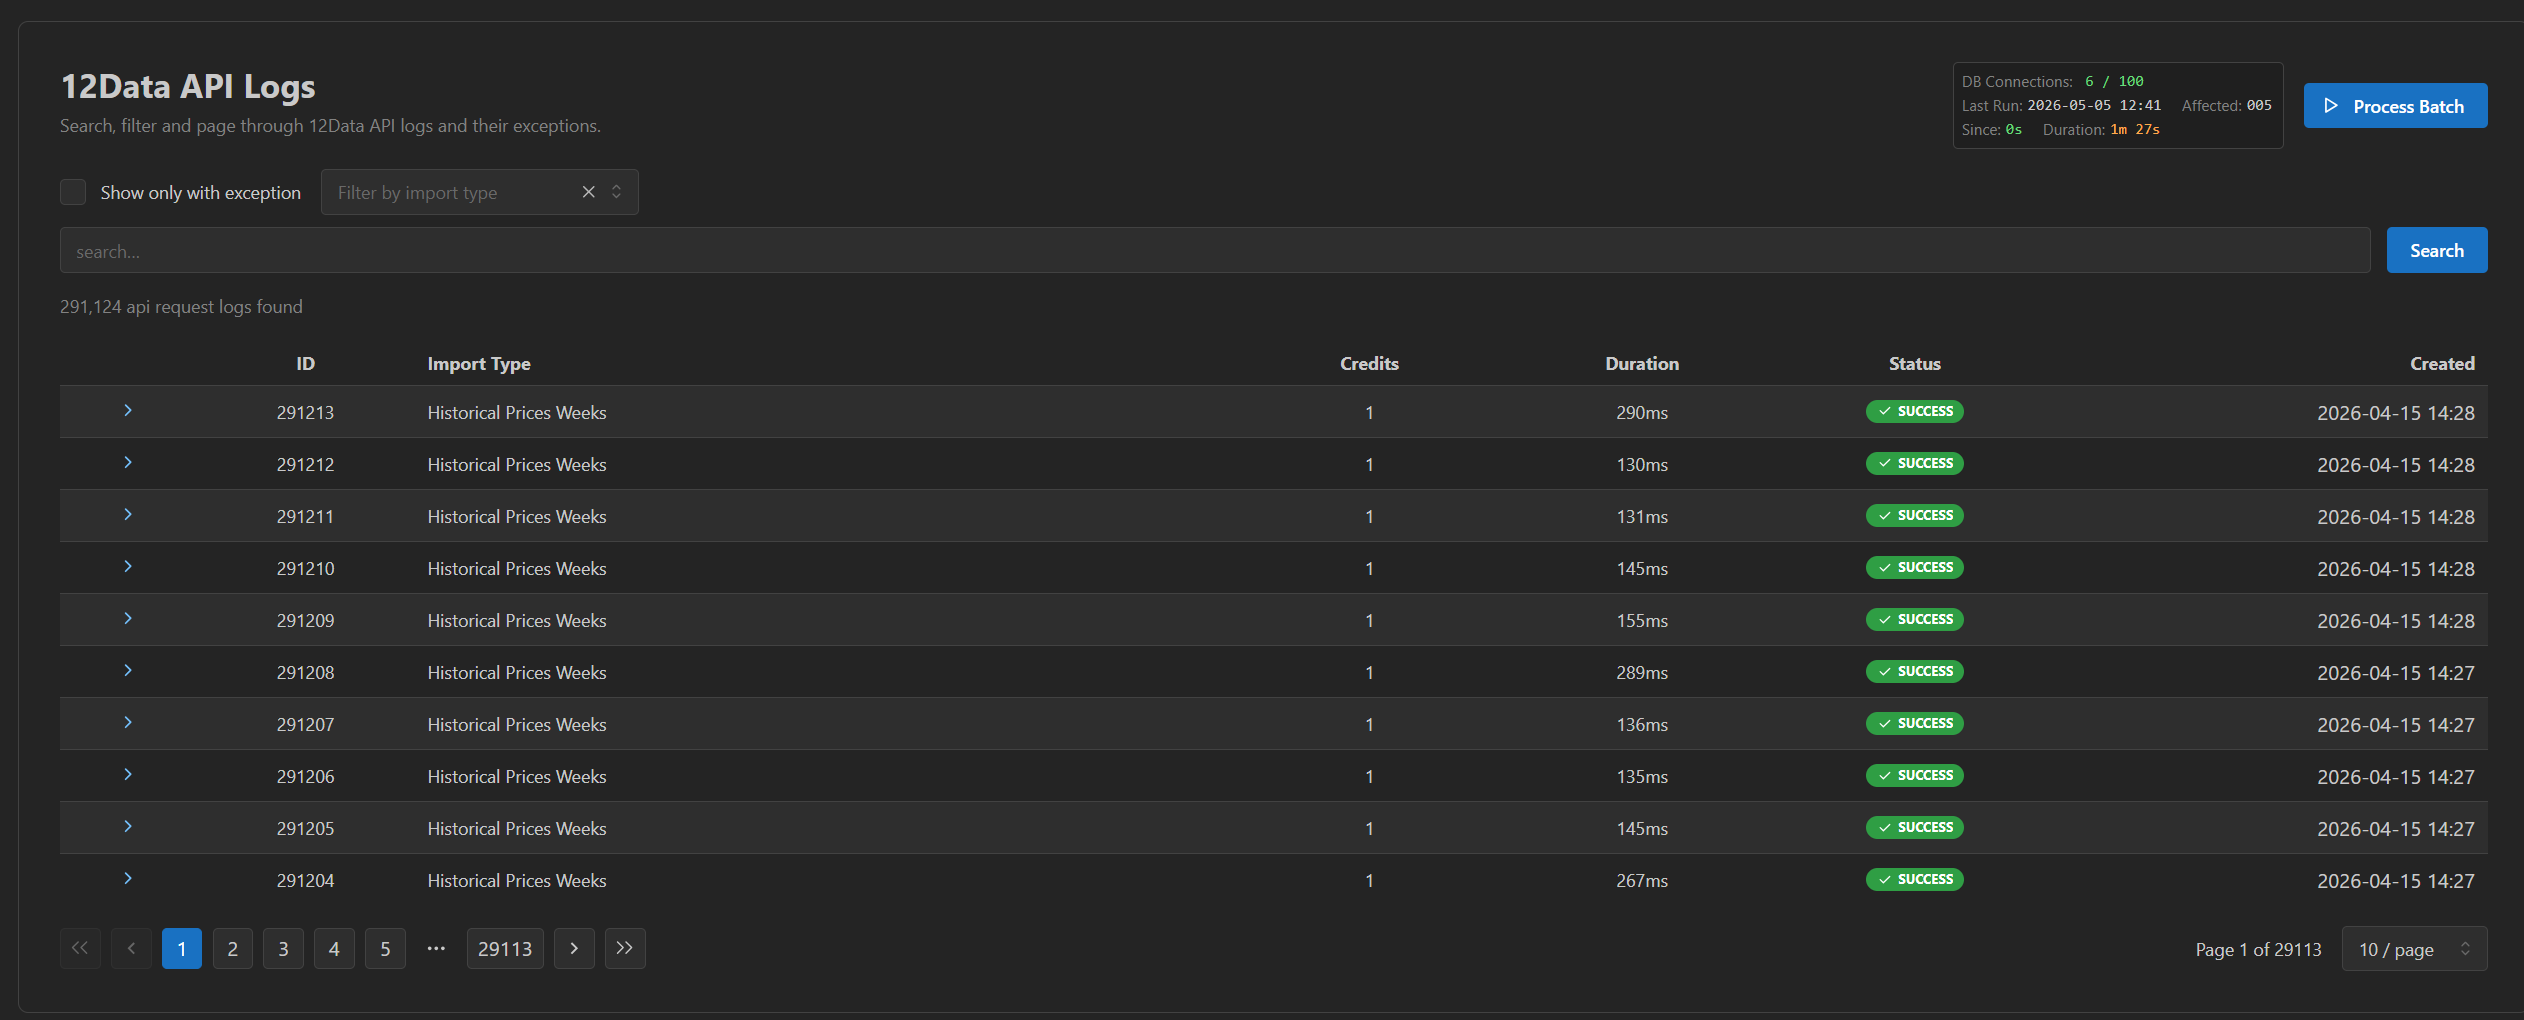Click duration value 289ms

[1642, 673]
